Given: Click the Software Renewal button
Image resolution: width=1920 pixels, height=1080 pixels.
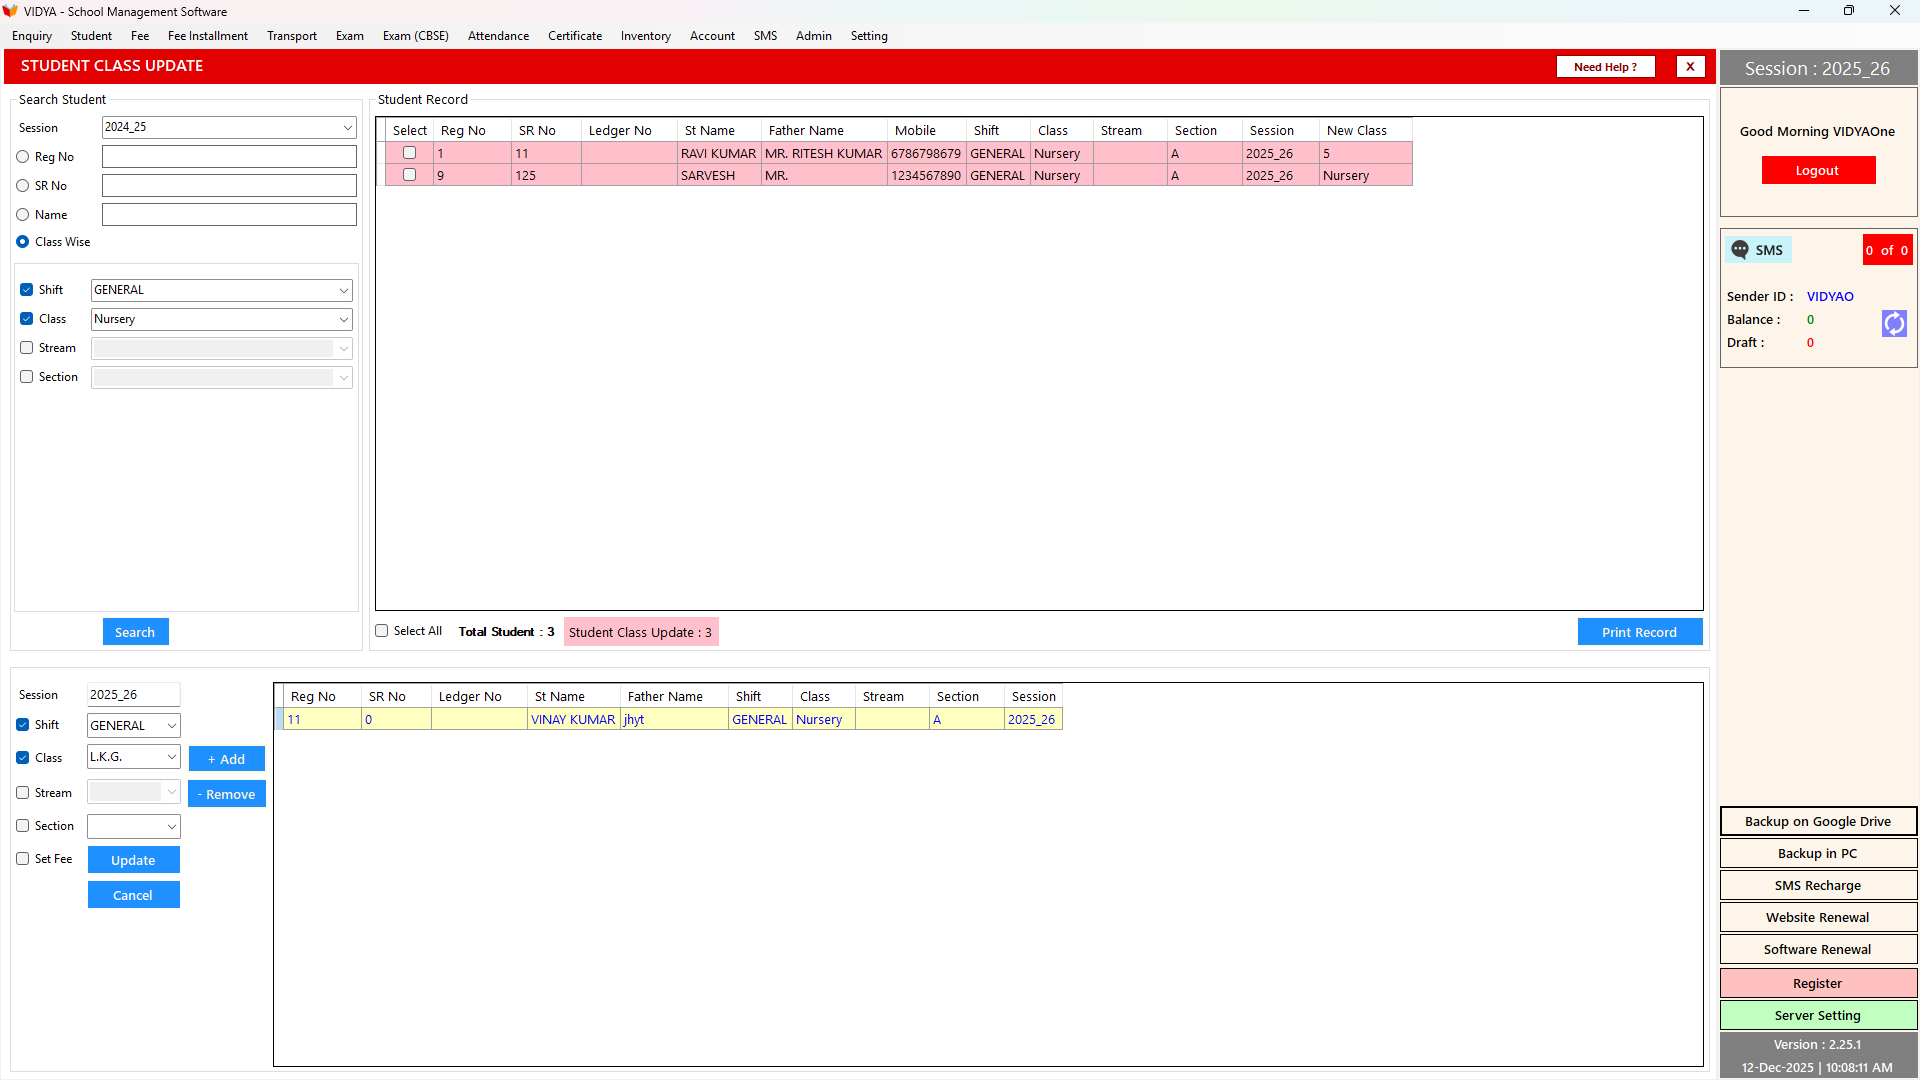Looking at the screenshot, I should click(x=1818, y=949).
